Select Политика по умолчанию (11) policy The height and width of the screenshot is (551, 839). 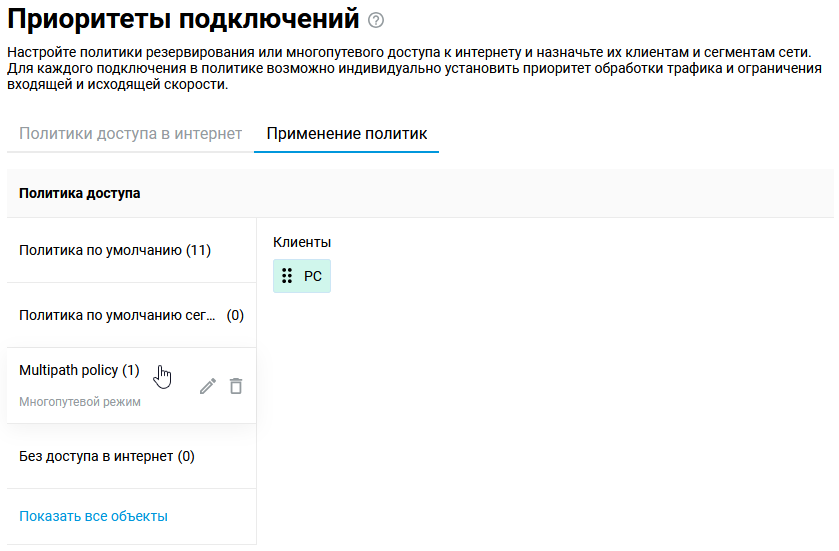coord(114,250)
